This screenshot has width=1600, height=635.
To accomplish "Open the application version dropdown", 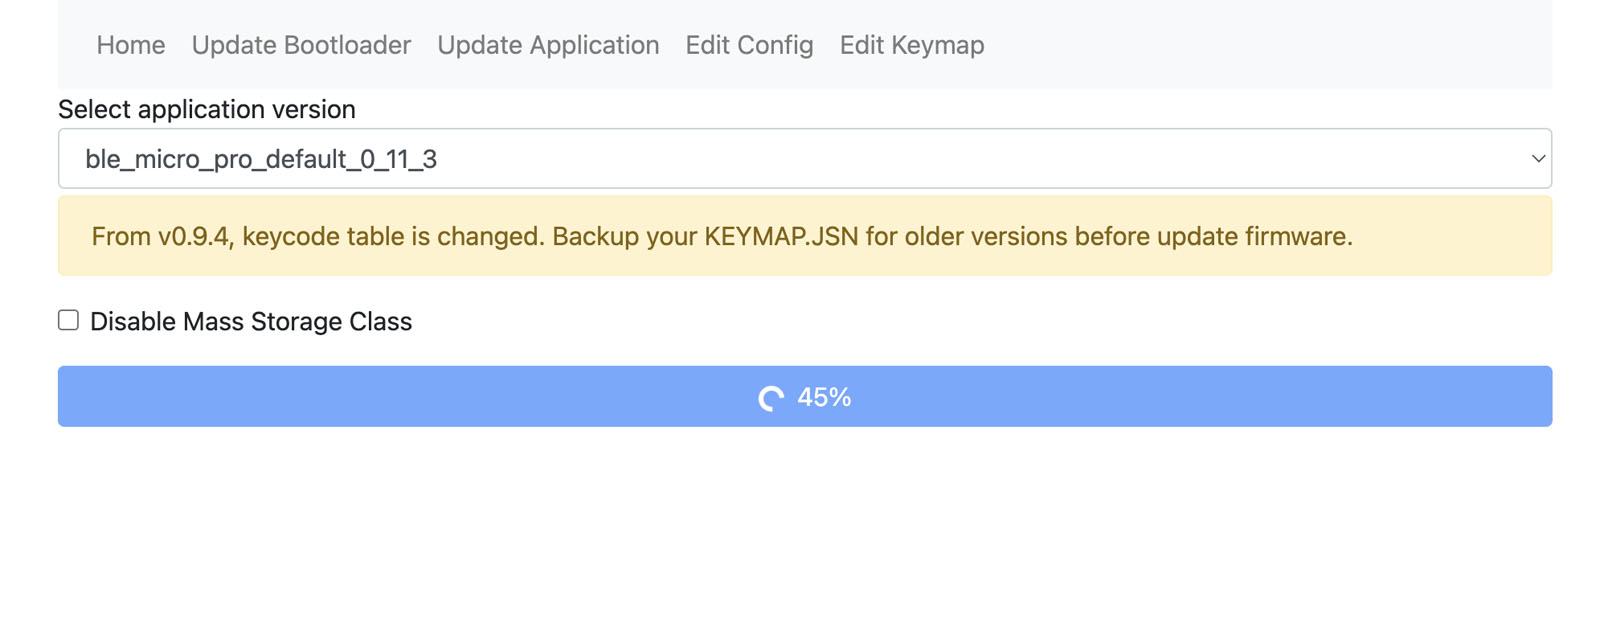I will click(x=804, y=159).
